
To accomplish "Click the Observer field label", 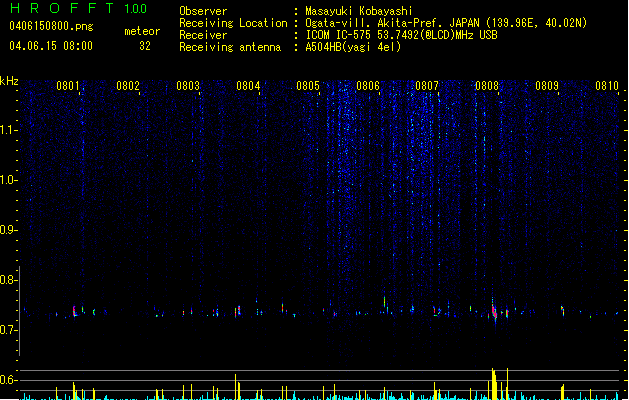I will (x=203, y=11).
